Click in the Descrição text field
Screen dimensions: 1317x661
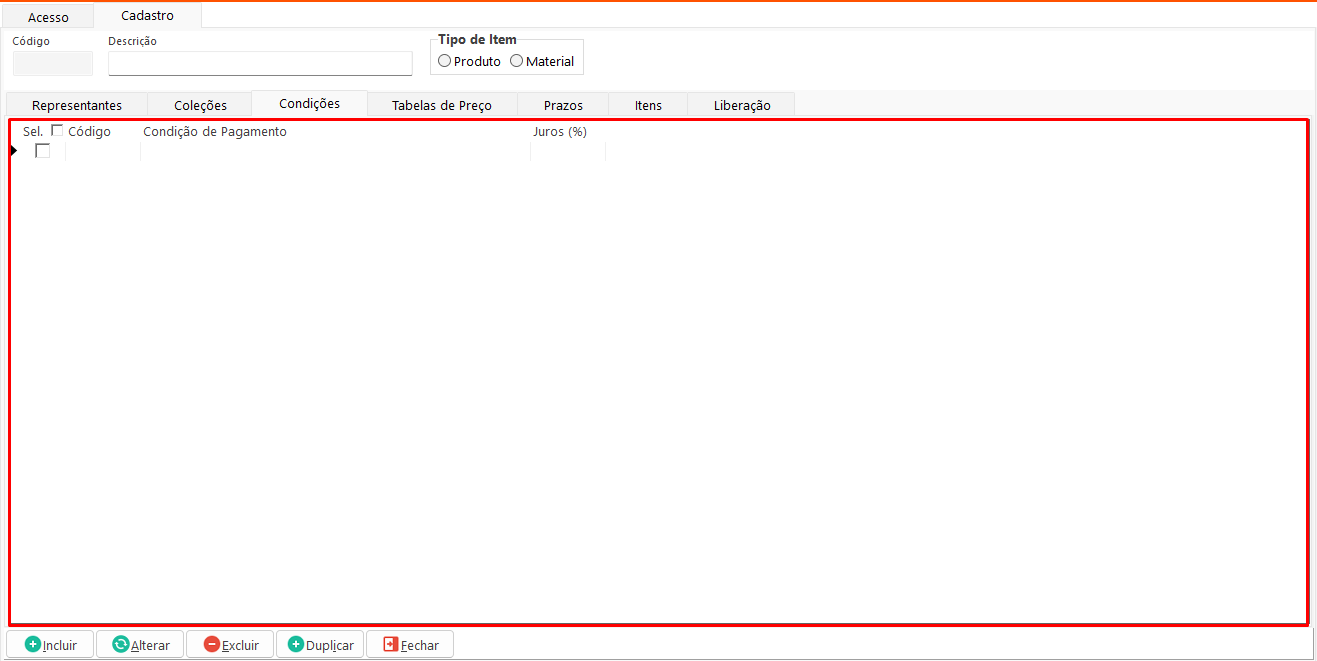[x=260, y=64]
